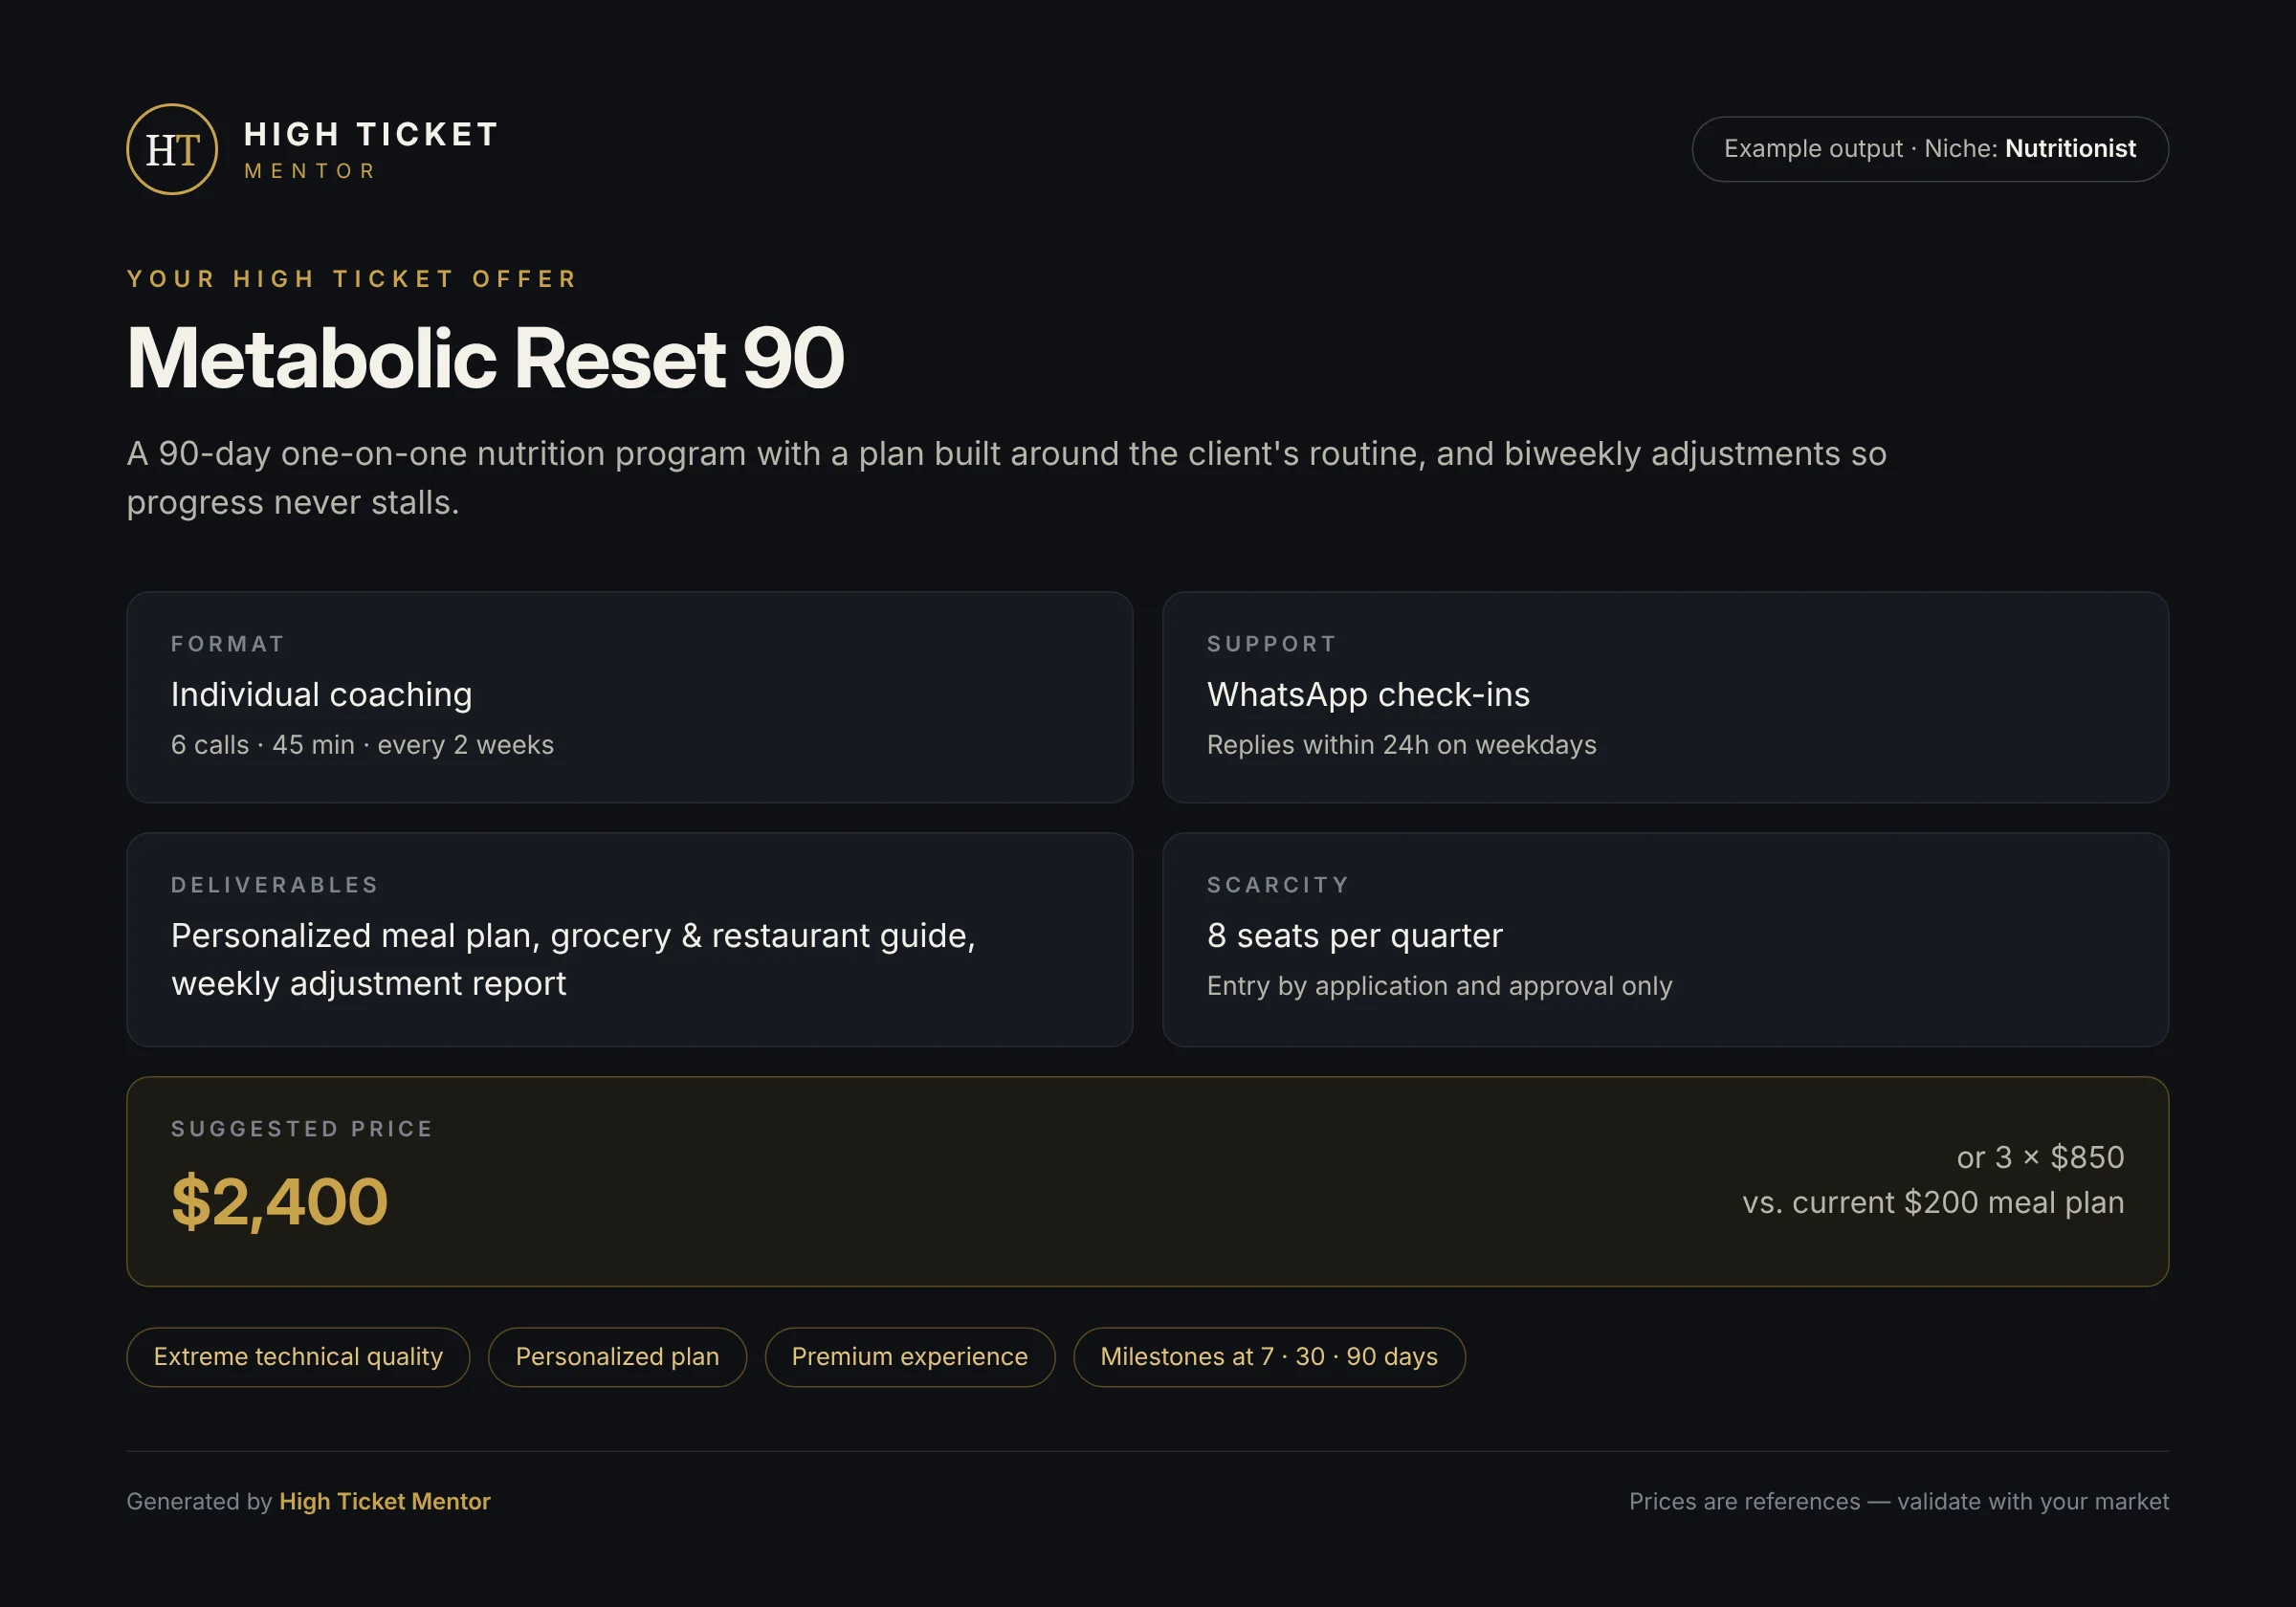Click the 6 calls · 45 min text

click(362, 745)
